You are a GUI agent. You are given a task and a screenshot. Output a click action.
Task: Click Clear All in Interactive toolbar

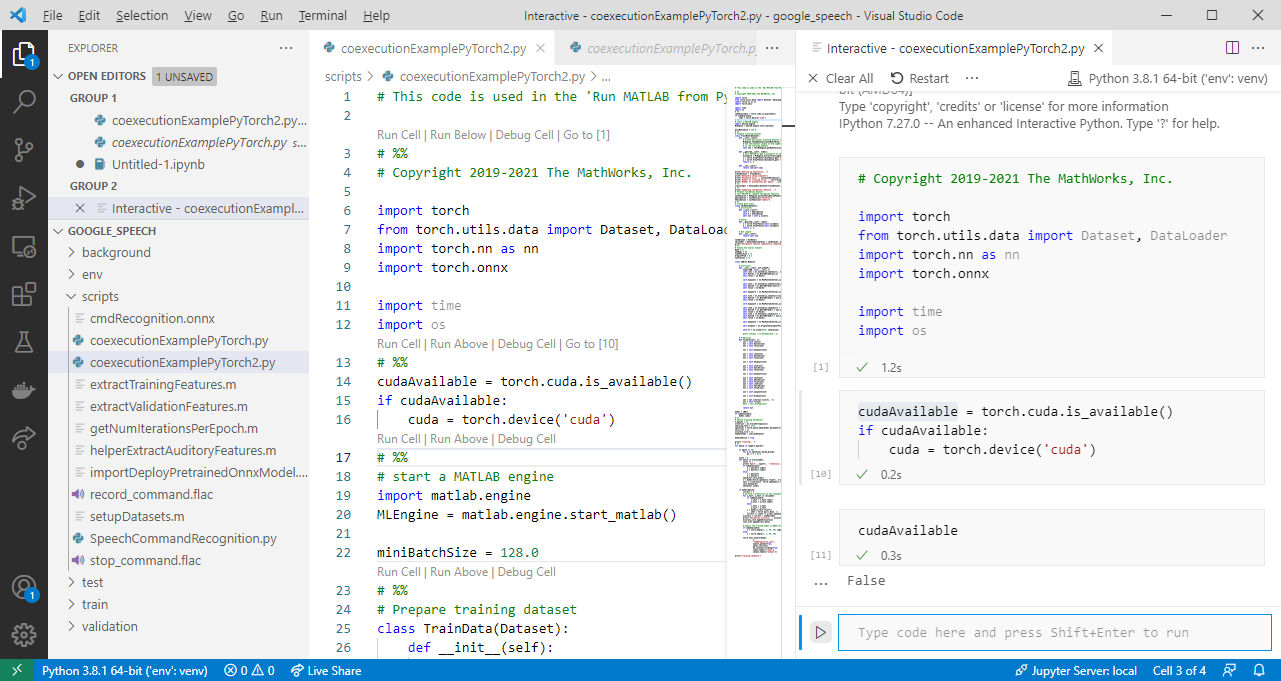tap(840, 78)
